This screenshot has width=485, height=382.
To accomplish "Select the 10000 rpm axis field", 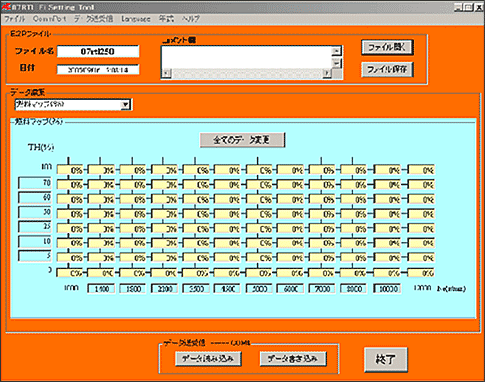I will point(387,289).
